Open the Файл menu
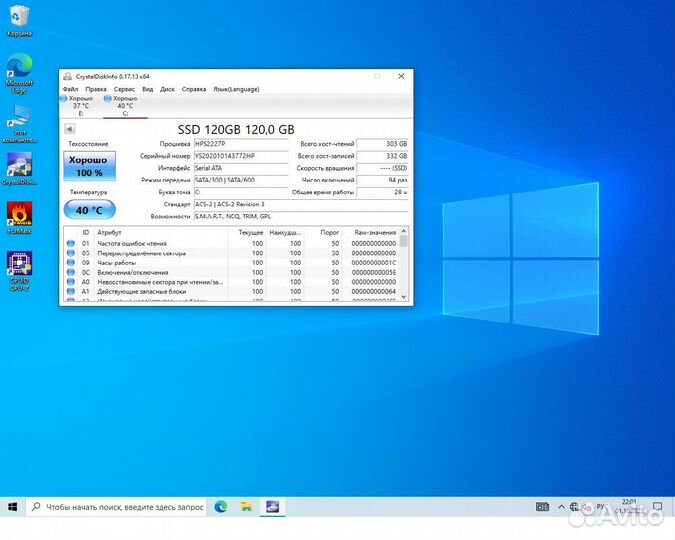The height and width of the screenshot is (540, 675). pyautogui.click(x=70, y=89)
